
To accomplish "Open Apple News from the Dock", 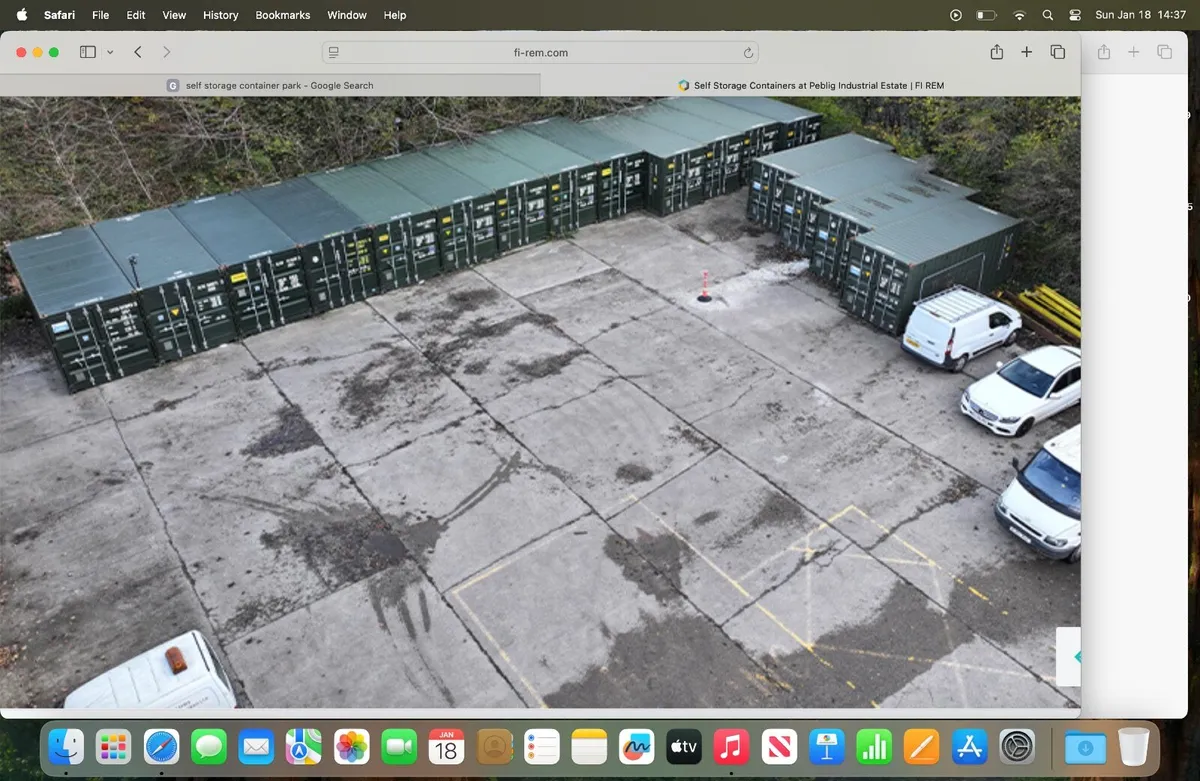I will pyautogui.click(x=779, y=747).
